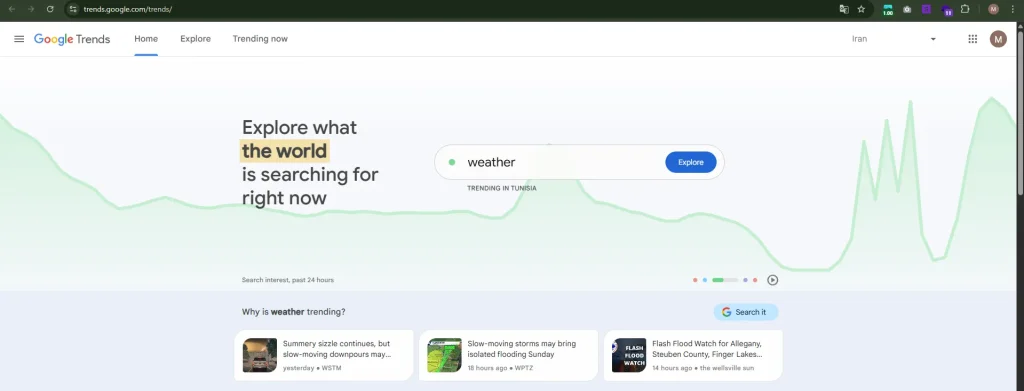The height and width of the screenshot is (391, 1024).
Task: Click the Flash Flood Watch thumbnail
Action: (629, 355)
